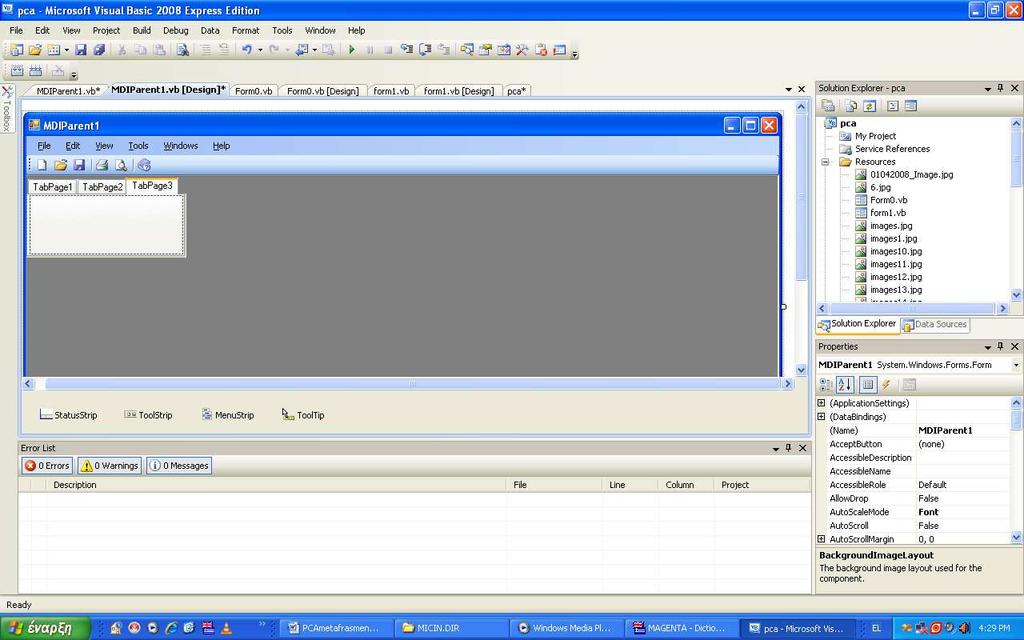Select TabPage2 on the designer form

coord(103,187)
